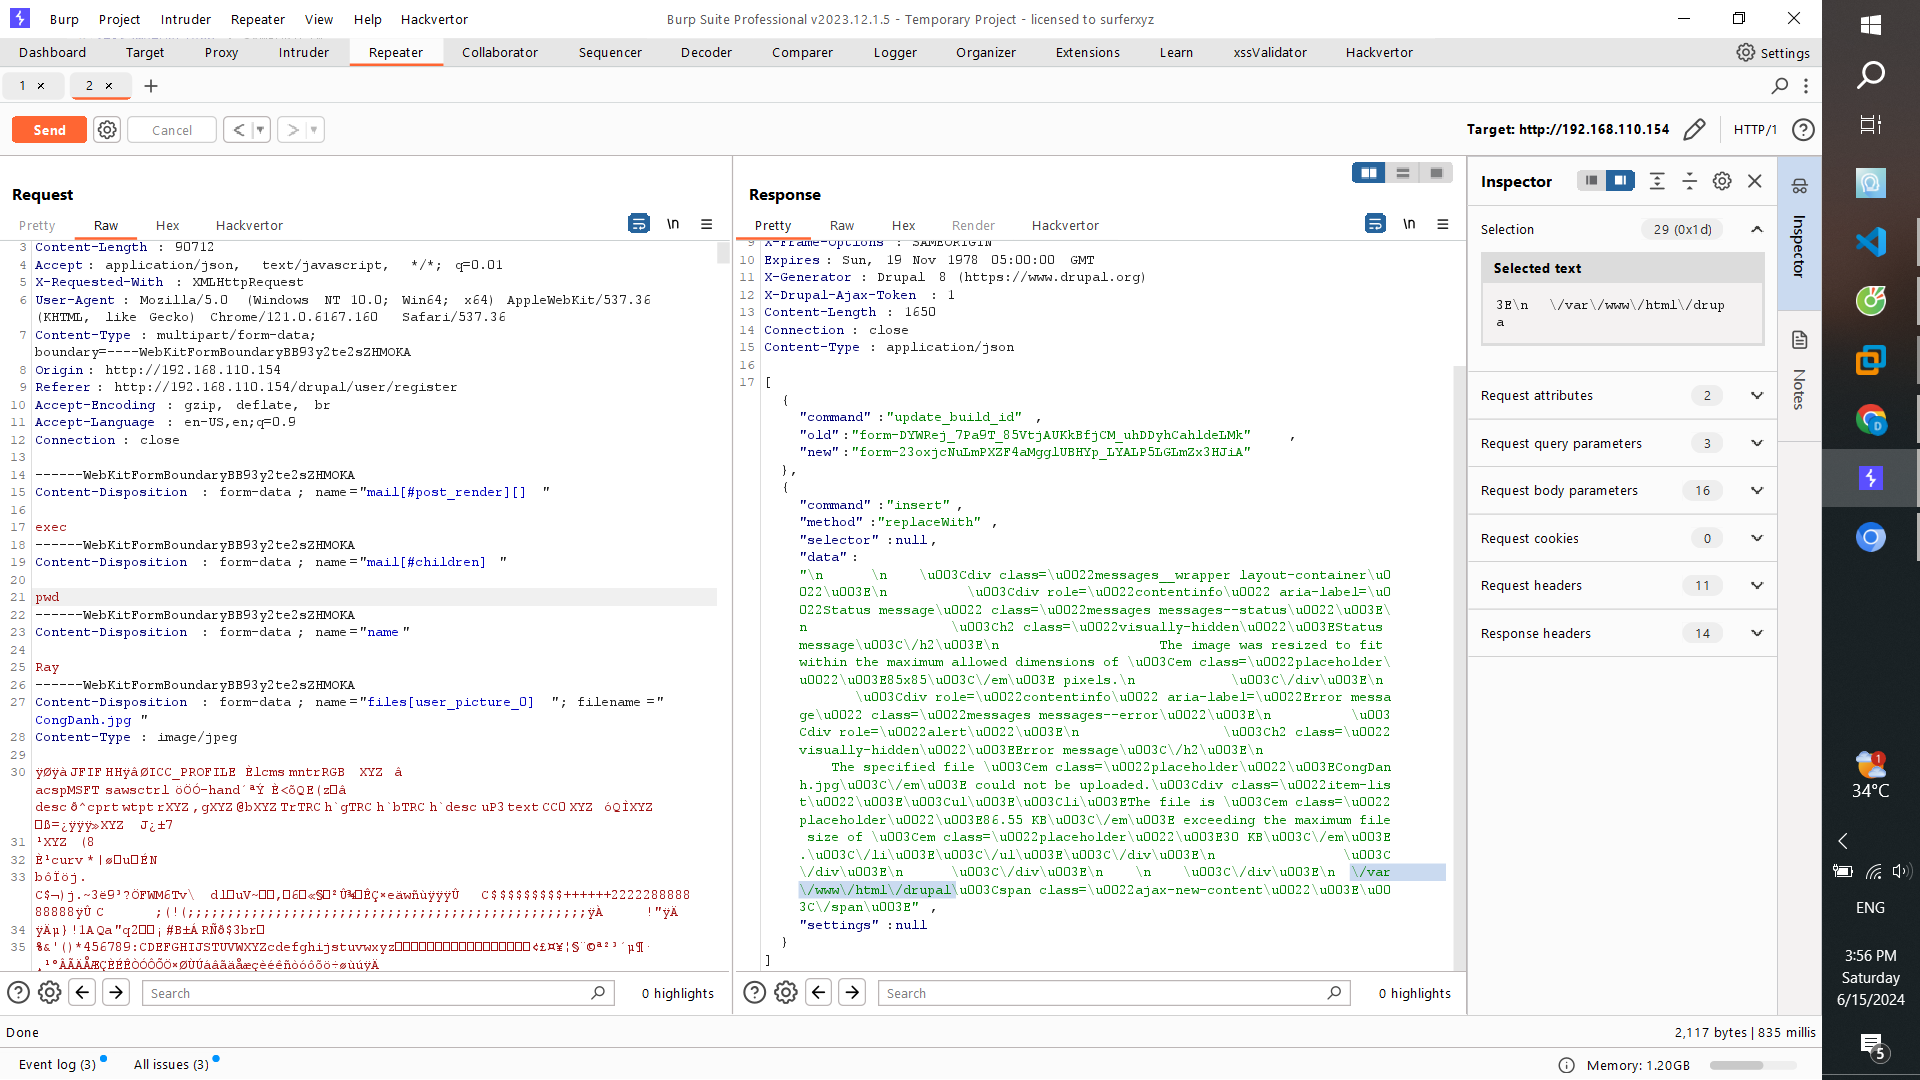The height and width of the screenshot is (1080, 1920).
Task: Go to next match in Response search
Action: (x=852, y=993)
